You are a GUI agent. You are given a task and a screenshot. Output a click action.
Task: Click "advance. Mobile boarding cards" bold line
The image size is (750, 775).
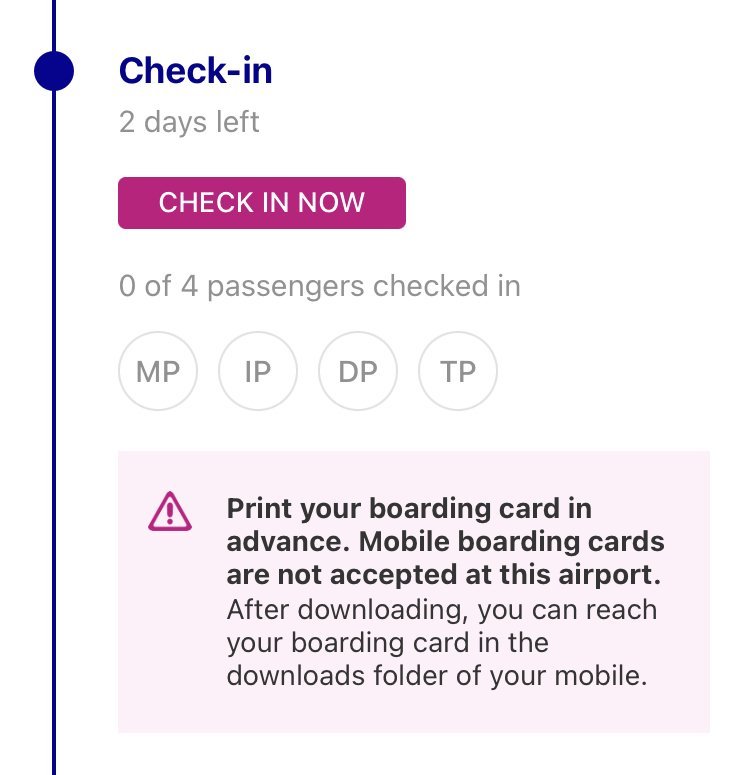[445, 542]
